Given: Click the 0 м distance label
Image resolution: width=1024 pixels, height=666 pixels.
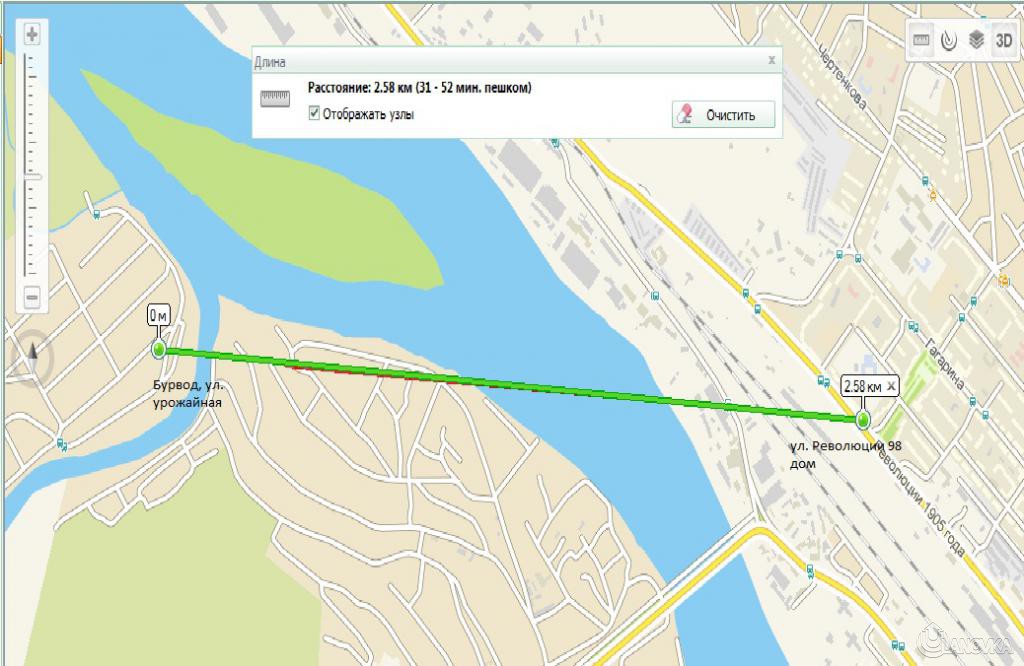Looking at the screenshot, I should pos(158,316).
